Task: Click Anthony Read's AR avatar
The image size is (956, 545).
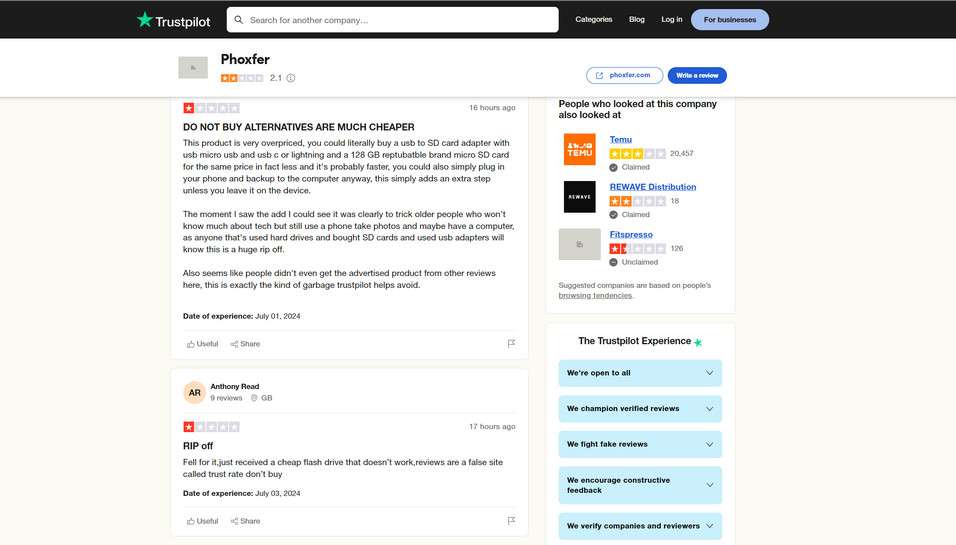Action: click(194, 393)
